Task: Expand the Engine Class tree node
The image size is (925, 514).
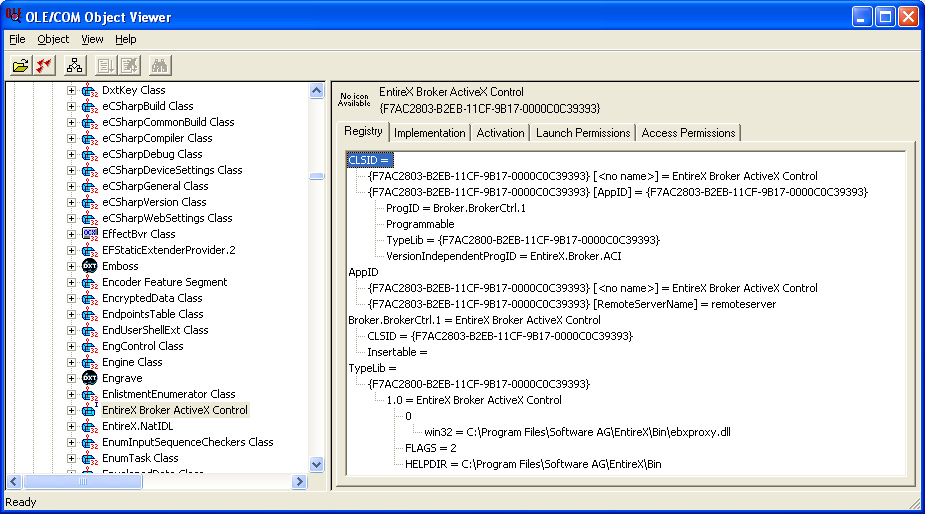Action: [71, 362]
